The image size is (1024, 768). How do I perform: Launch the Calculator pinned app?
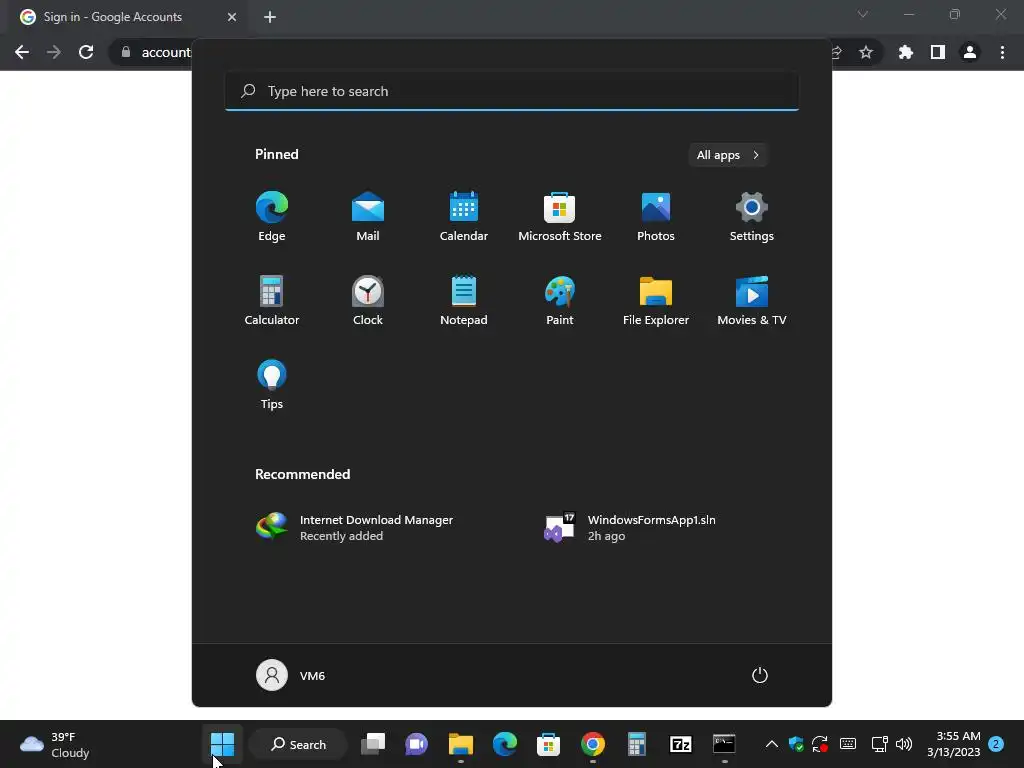(272, 301)
